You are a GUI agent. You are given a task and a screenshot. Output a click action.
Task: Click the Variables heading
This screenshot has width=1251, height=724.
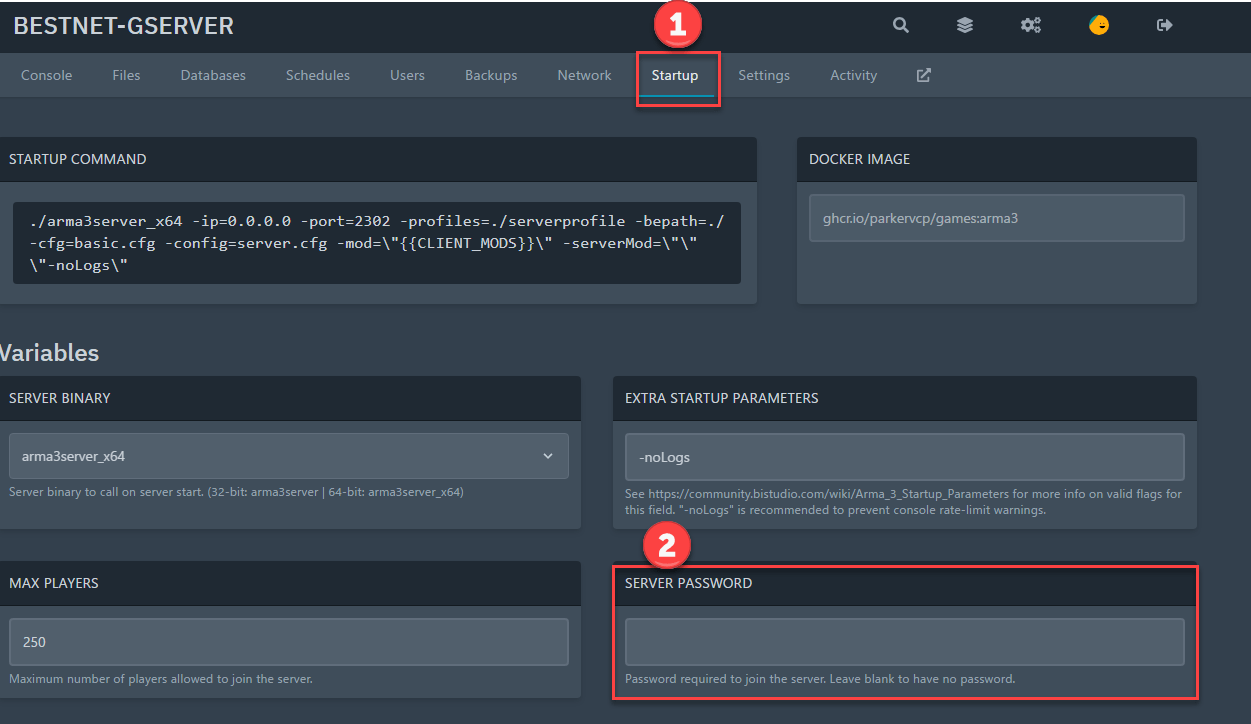click(49, 352)
